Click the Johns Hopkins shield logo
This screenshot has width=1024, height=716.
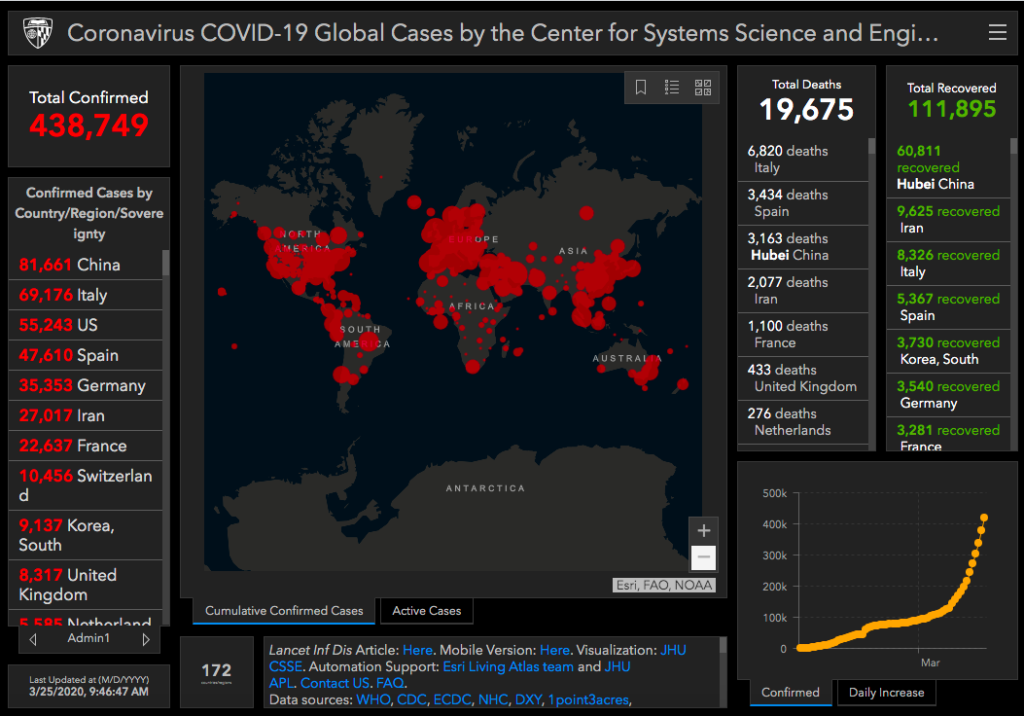[38, 33]
